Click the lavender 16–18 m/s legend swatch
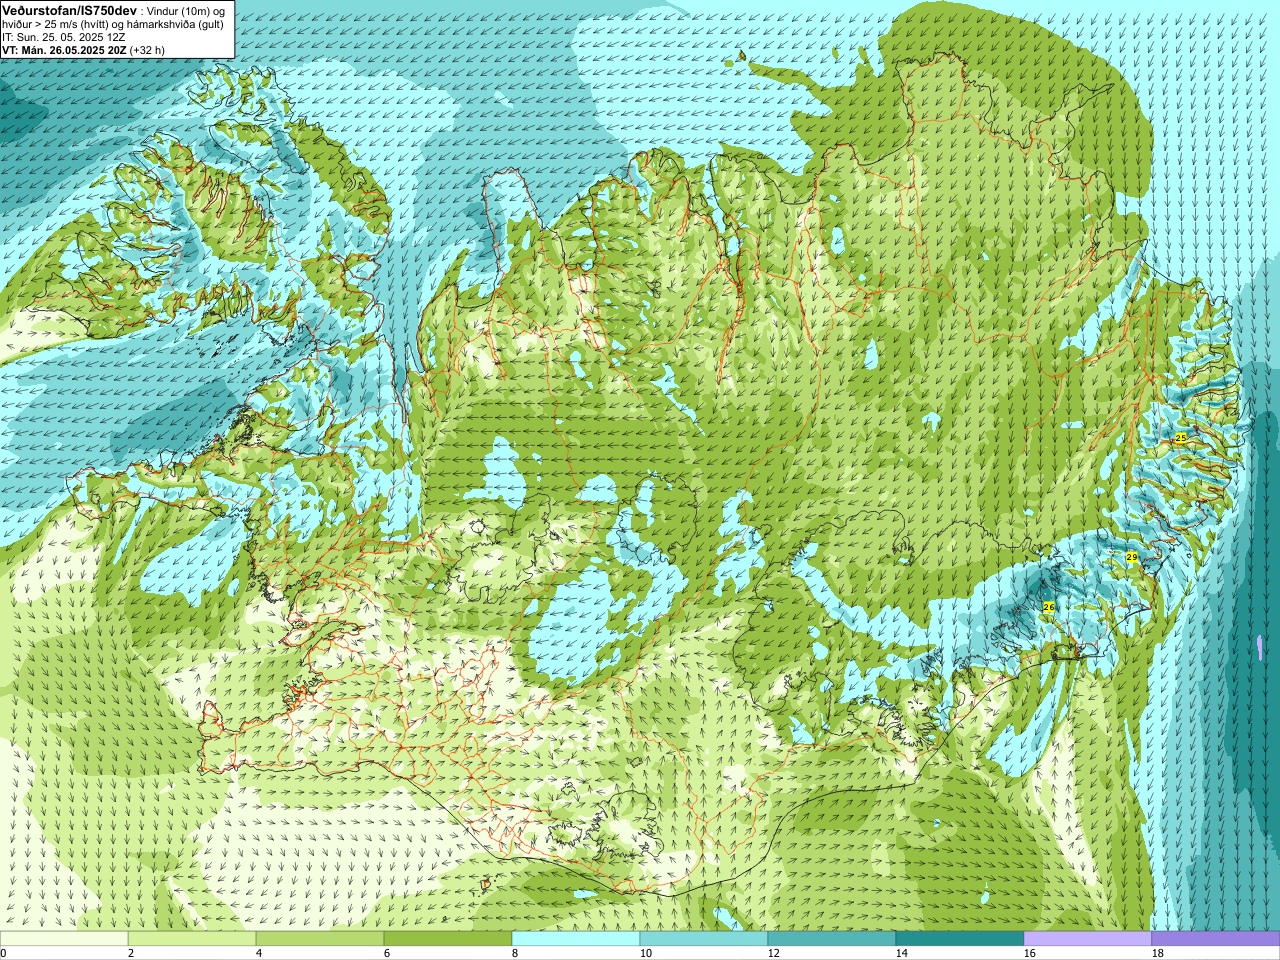Viewport: 1280px width, 960px height. pos(1088,939)
